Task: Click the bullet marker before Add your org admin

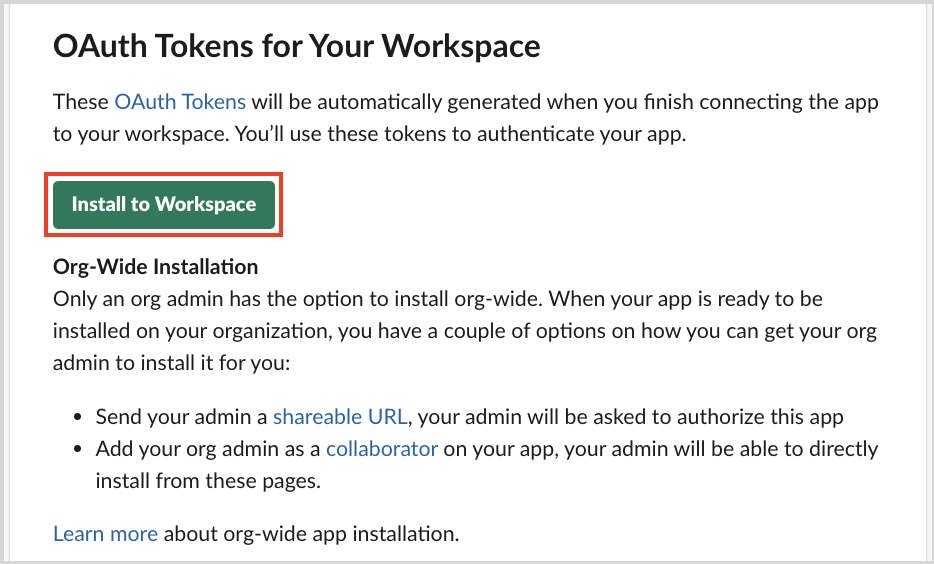Action: (77, 449)
